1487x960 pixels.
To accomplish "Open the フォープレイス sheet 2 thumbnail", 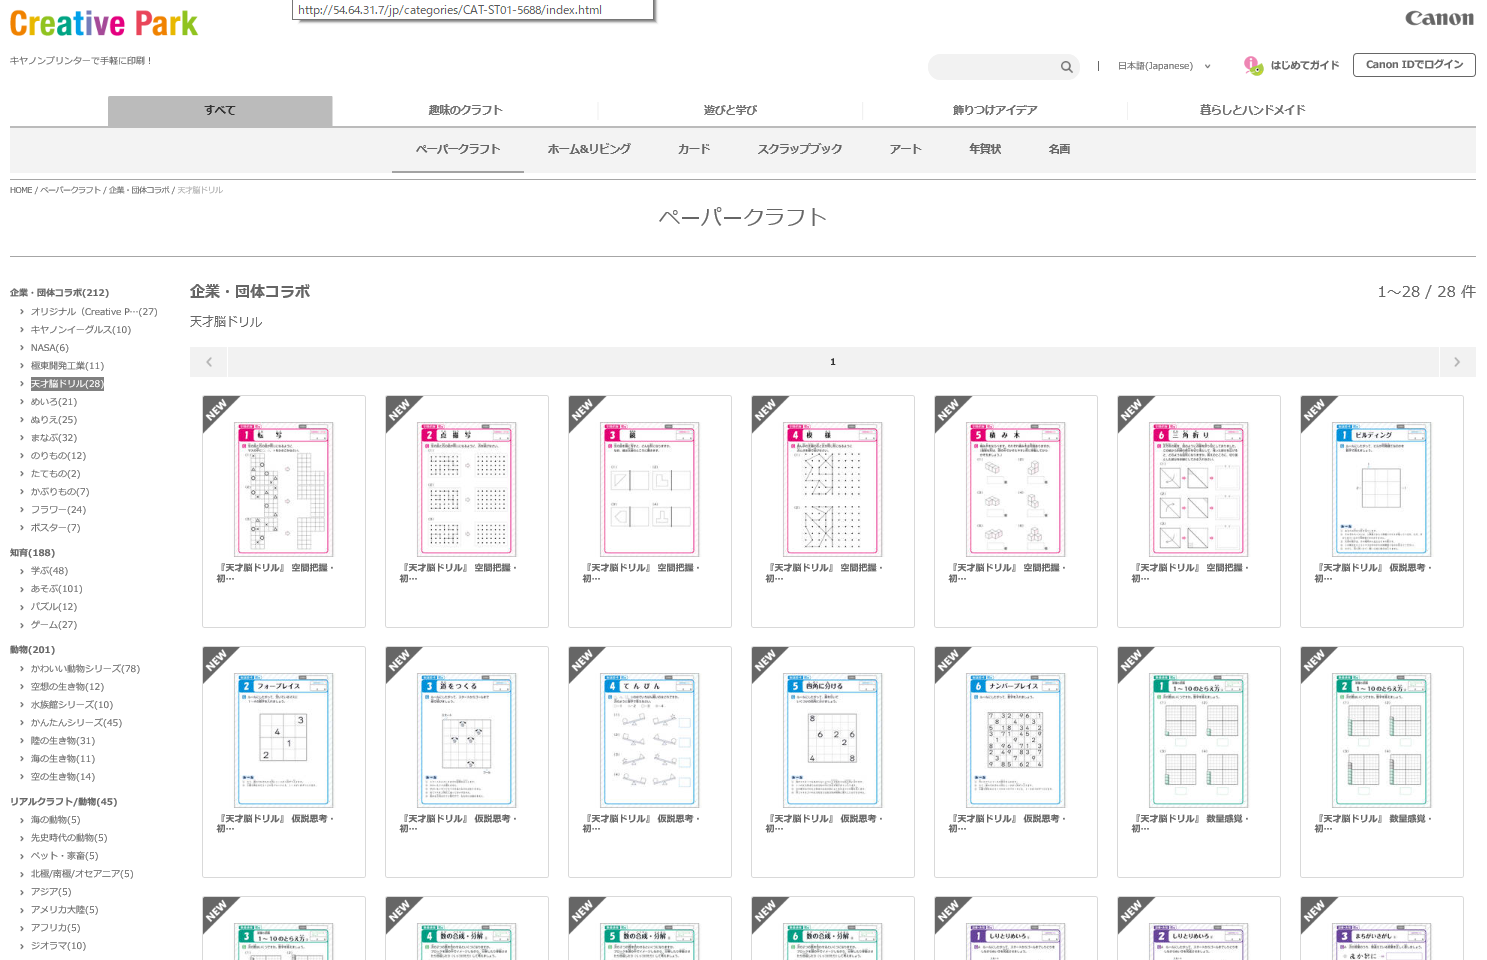I will pyautogui.click(x=283, y=740).
